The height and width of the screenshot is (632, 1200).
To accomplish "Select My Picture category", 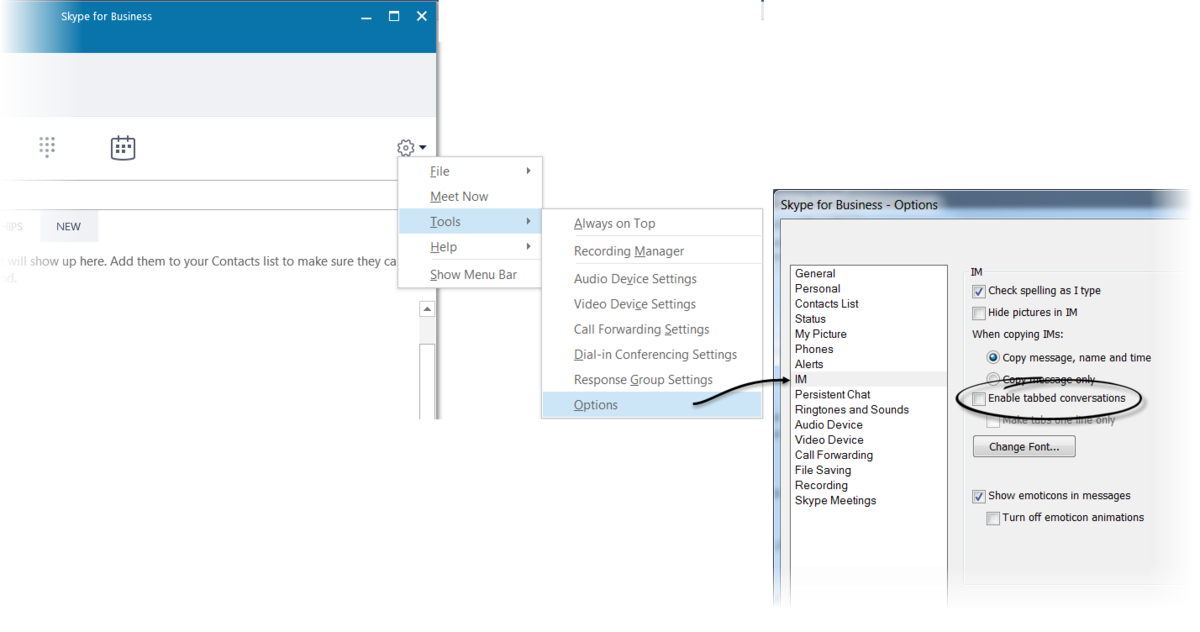I will (868, 334).
